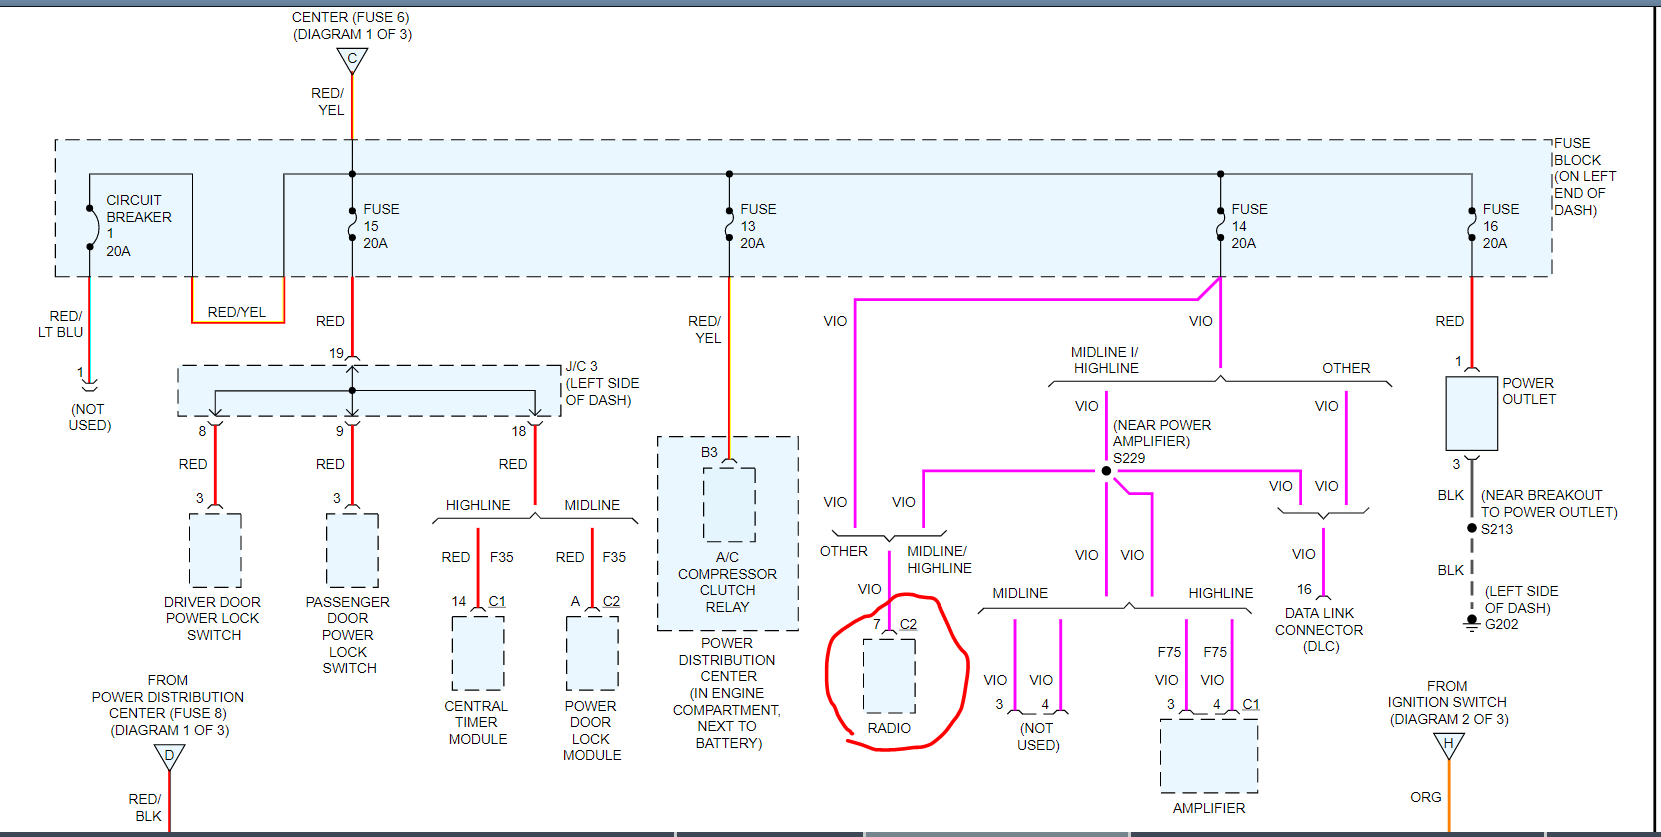Click the 'FUSE 13' label
Screen dimensions: 1661x837
pyautogui.click(x=758, y=217)
